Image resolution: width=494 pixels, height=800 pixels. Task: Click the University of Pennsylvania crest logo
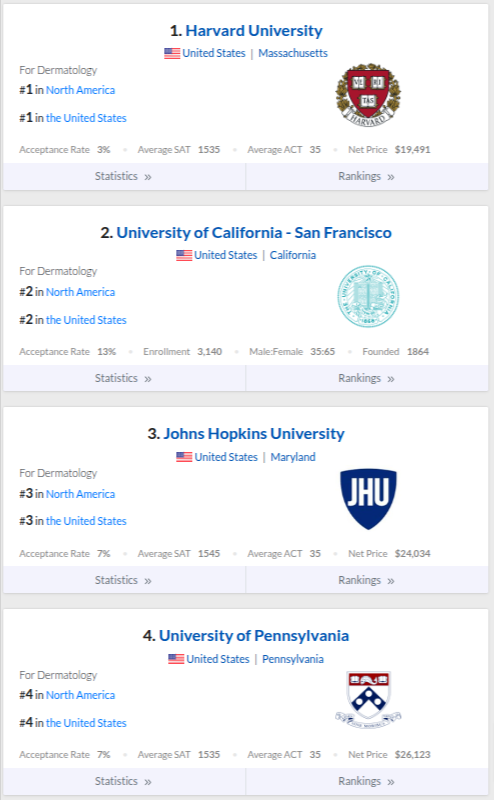tap(368, 700)
